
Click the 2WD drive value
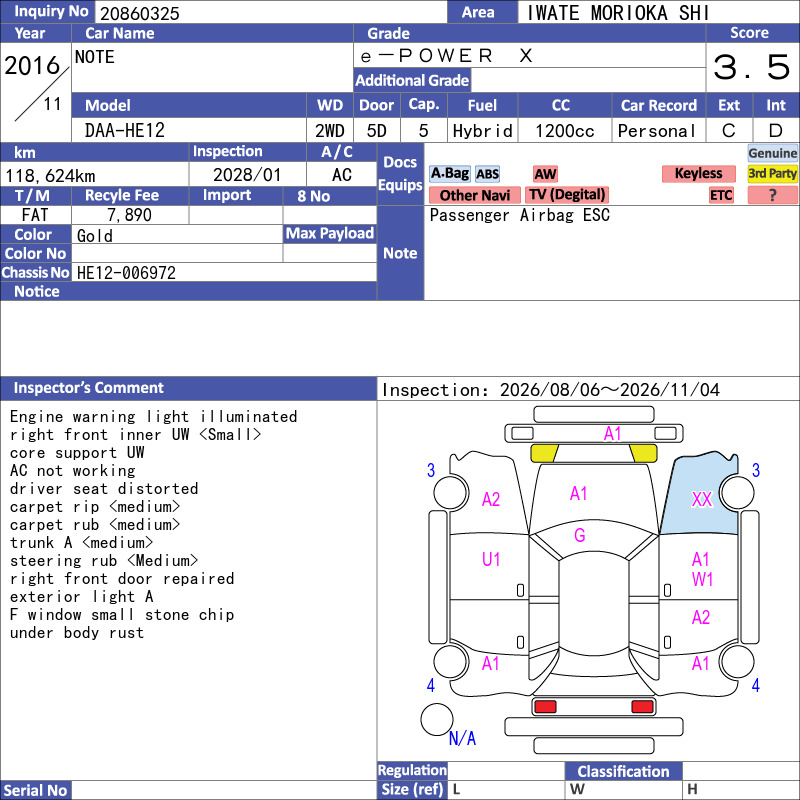[330, 131]
